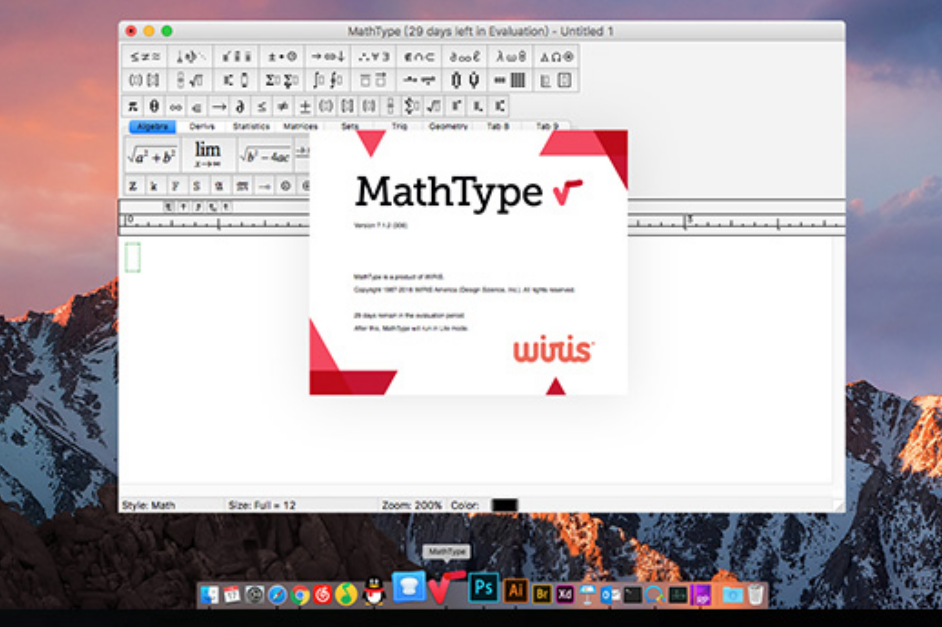Open the boxes templates palette
Screen dimensions: 942x627
(x=556, y=80)
